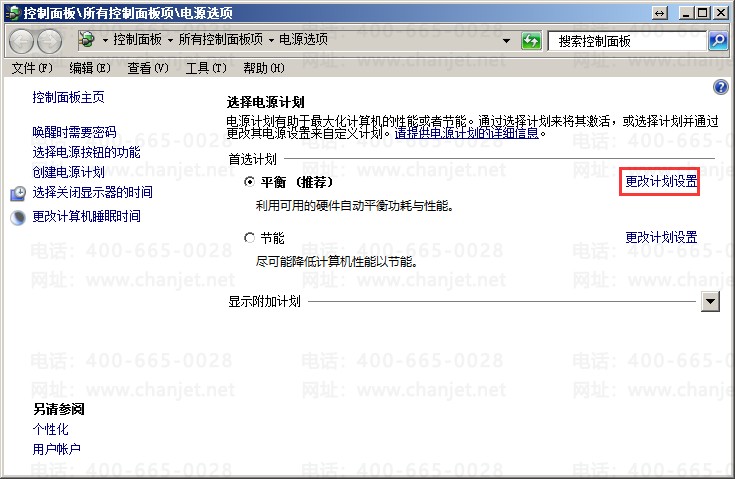Click the icon beside 选择关闭显示器的时间
The image size is (735, 479).
(18, 193)
